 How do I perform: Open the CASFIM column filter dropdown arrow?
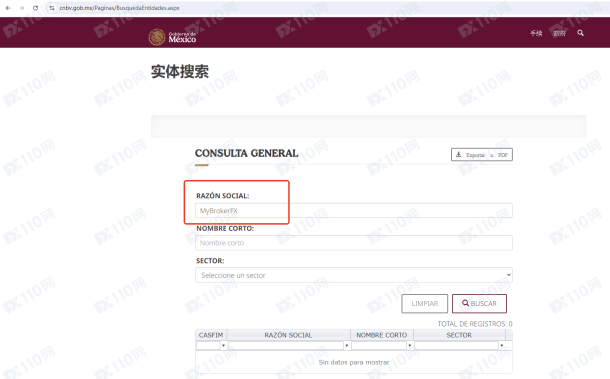pyautogui.click(x=223, y=346)
